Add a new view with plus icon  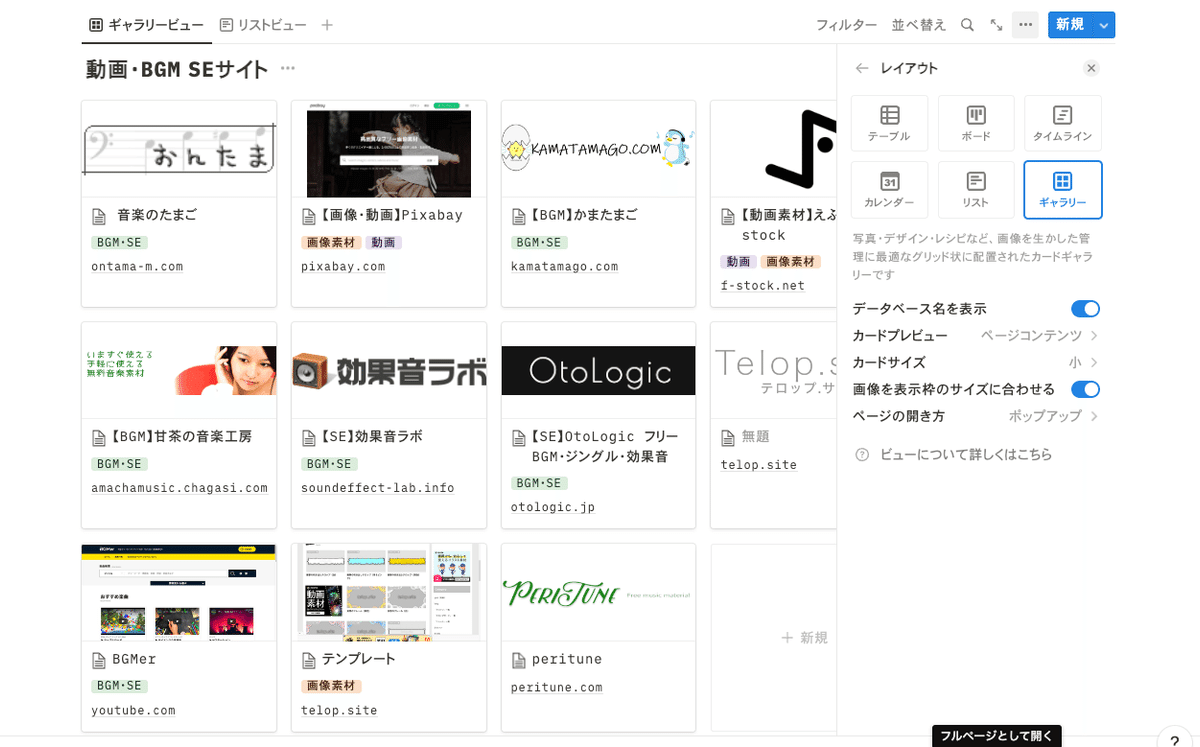327,25
